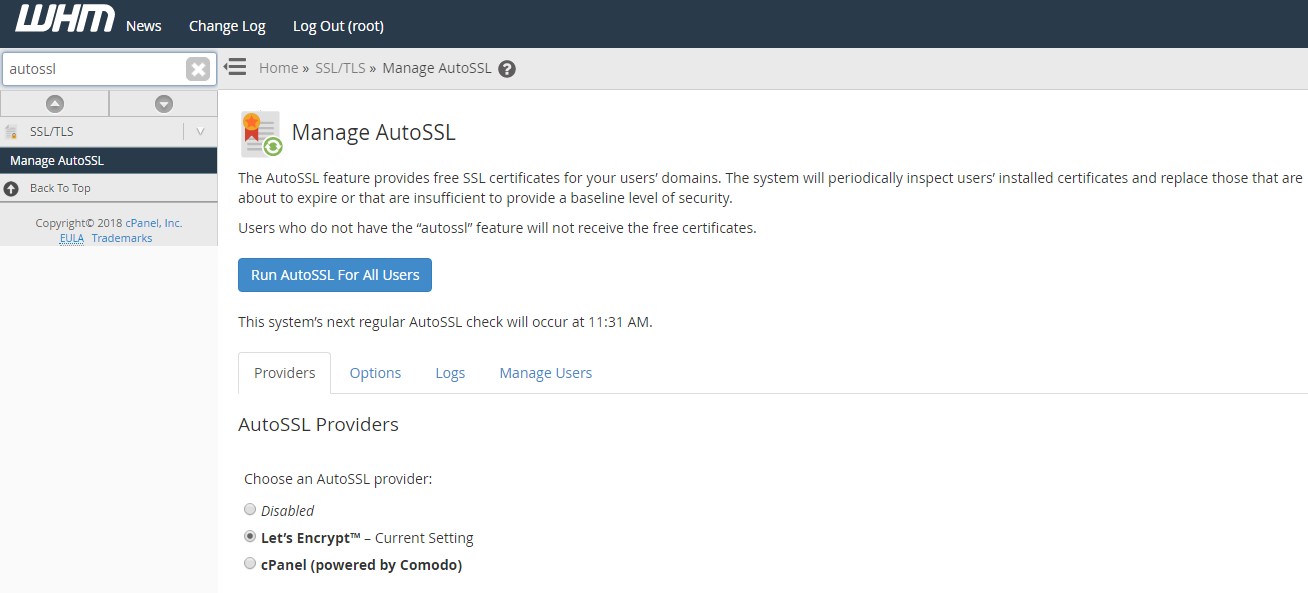
Task: Clear the autossl search box
Action: click(198, 69)
